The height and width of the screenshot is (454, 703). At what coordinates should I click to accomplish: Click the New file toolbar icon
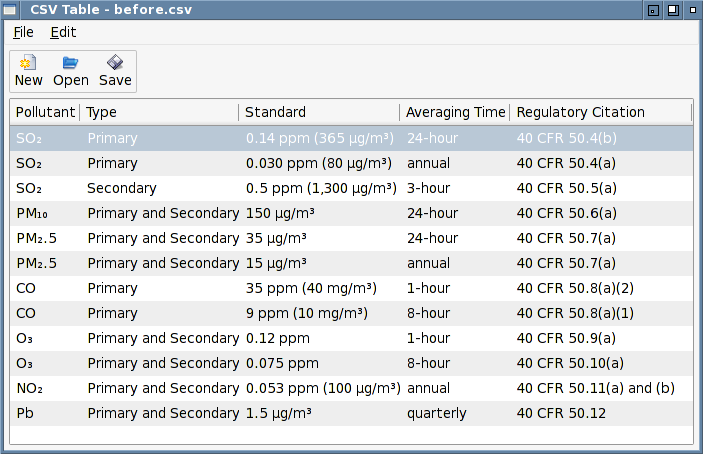[x=28, y=70]
